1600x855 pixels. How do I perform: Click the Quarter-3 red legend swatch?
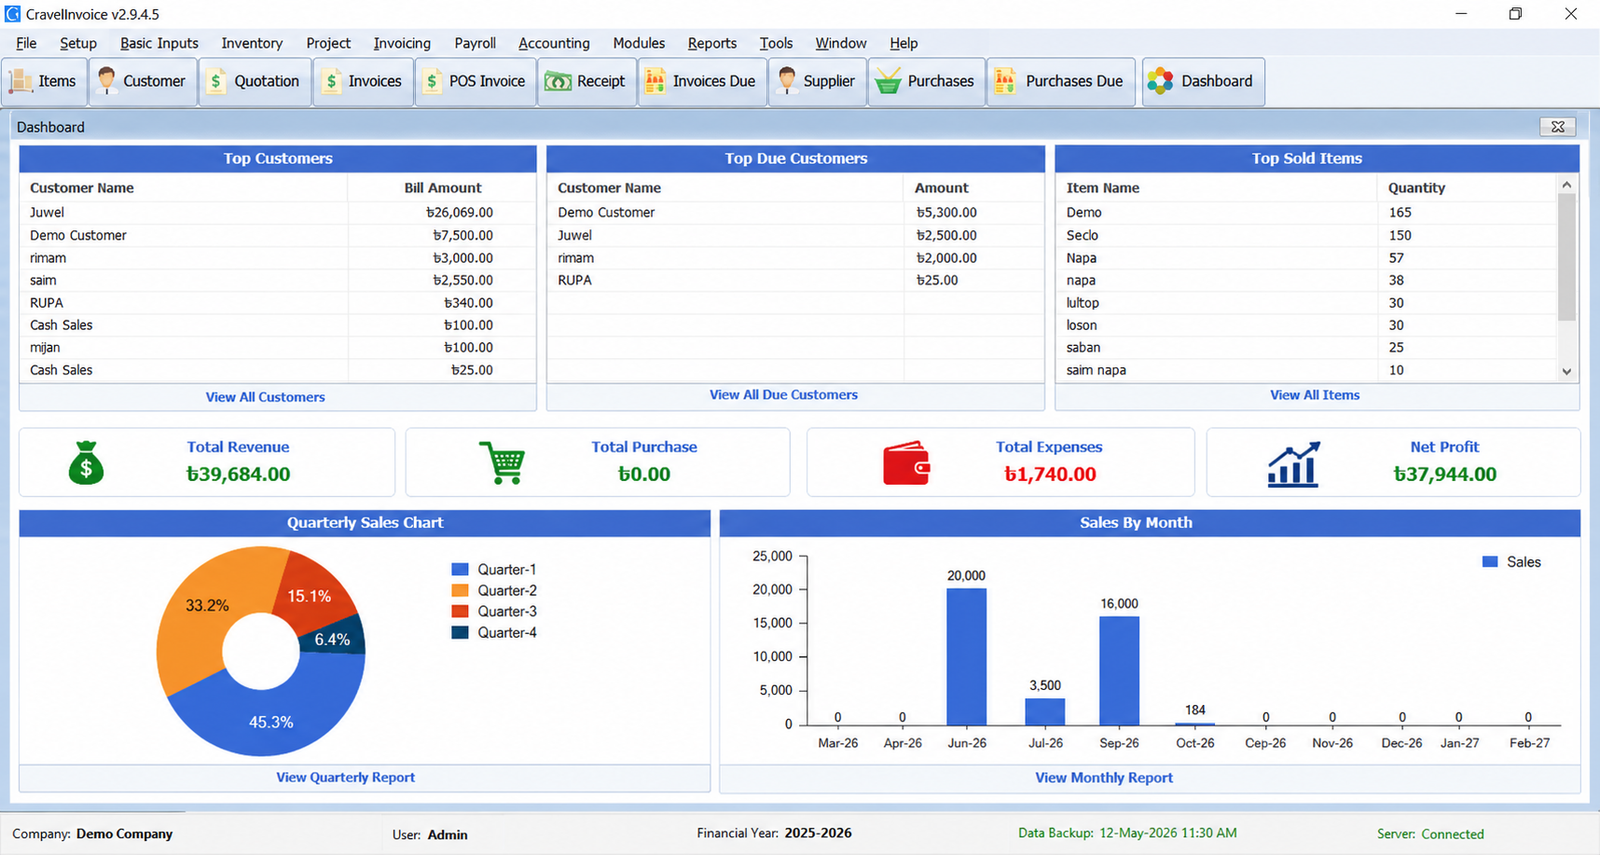click(460, 611)
